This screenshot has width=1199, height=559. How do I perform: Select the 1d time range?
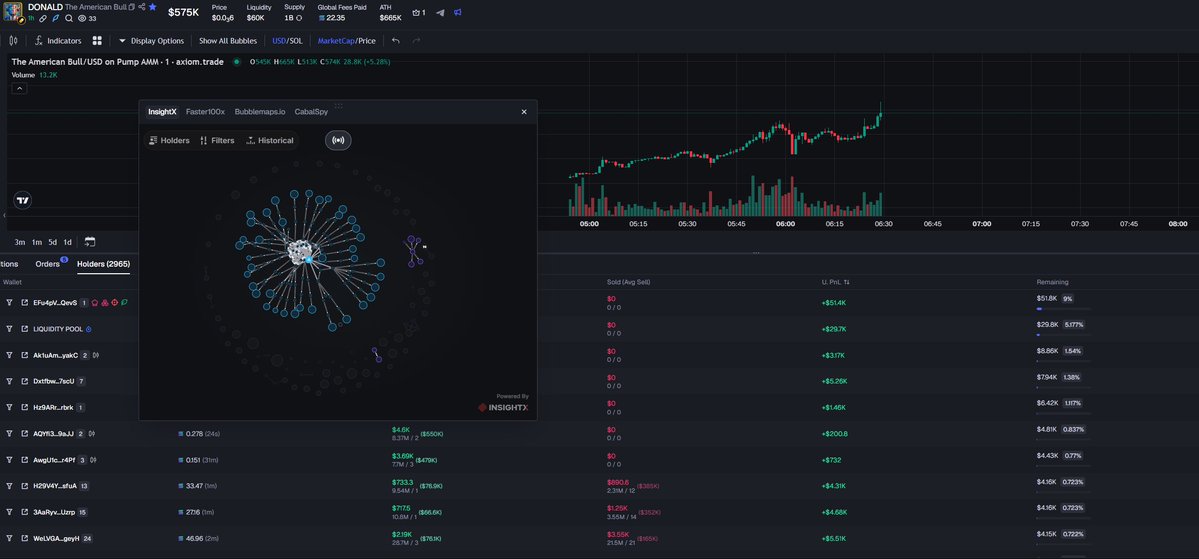(67, 242)
